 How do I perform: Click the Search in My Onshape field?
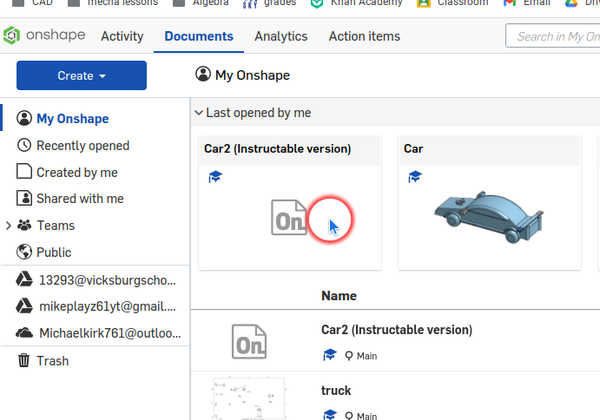click(553, 36)
